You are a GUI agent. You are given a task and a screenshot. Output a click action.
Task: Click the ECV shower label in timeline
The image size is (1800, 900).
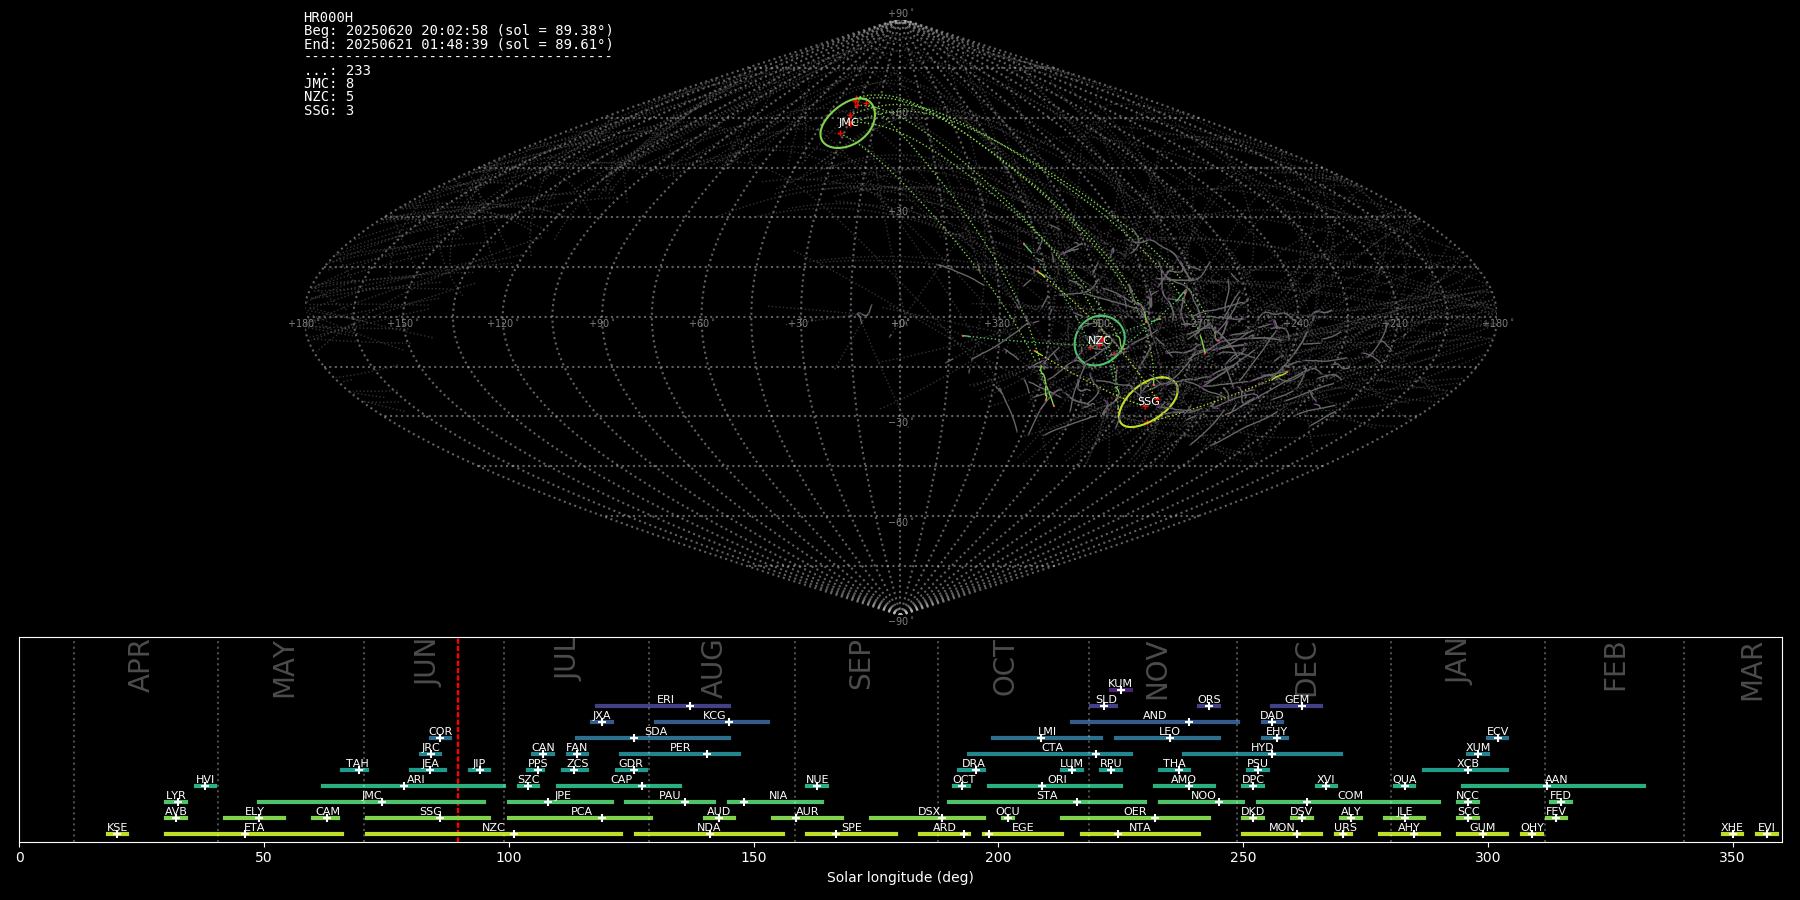pyautogui.click(x=1497, y=732)
